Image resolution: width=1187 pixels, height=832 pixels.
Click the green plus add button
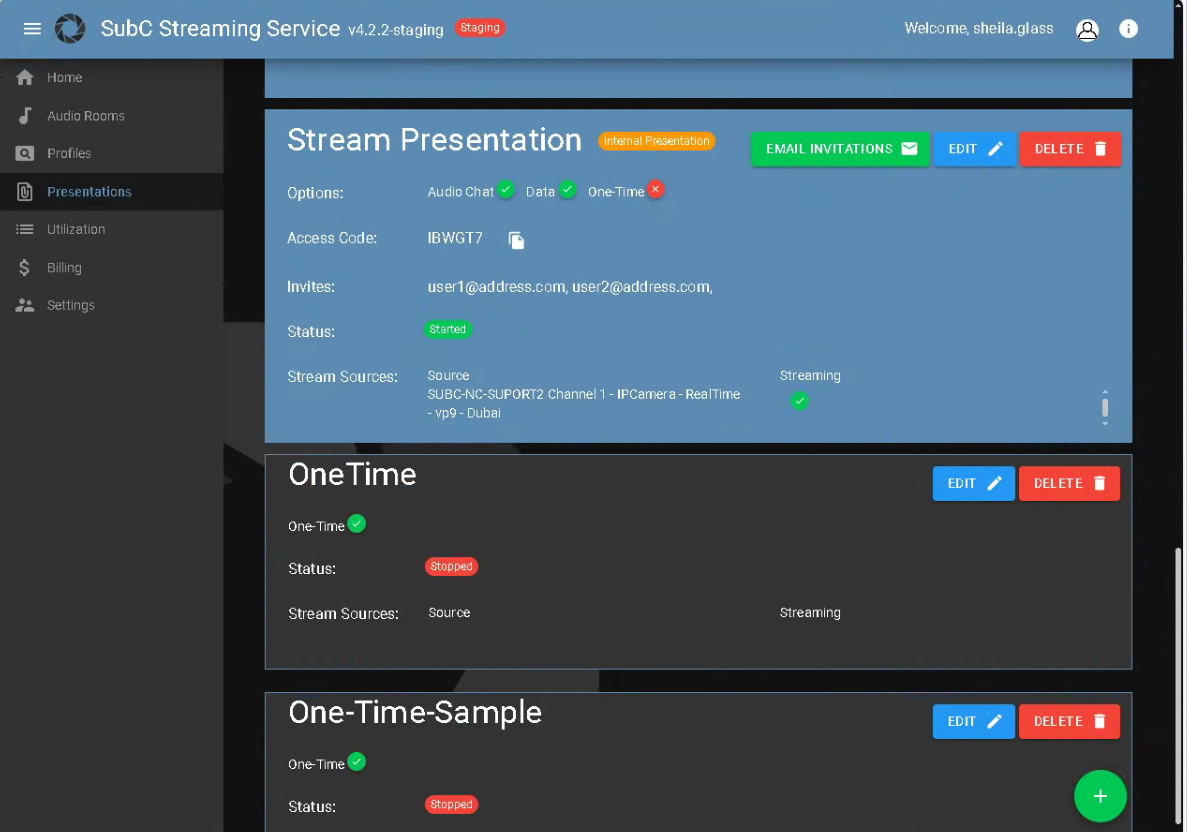[x=1100, y=796]
